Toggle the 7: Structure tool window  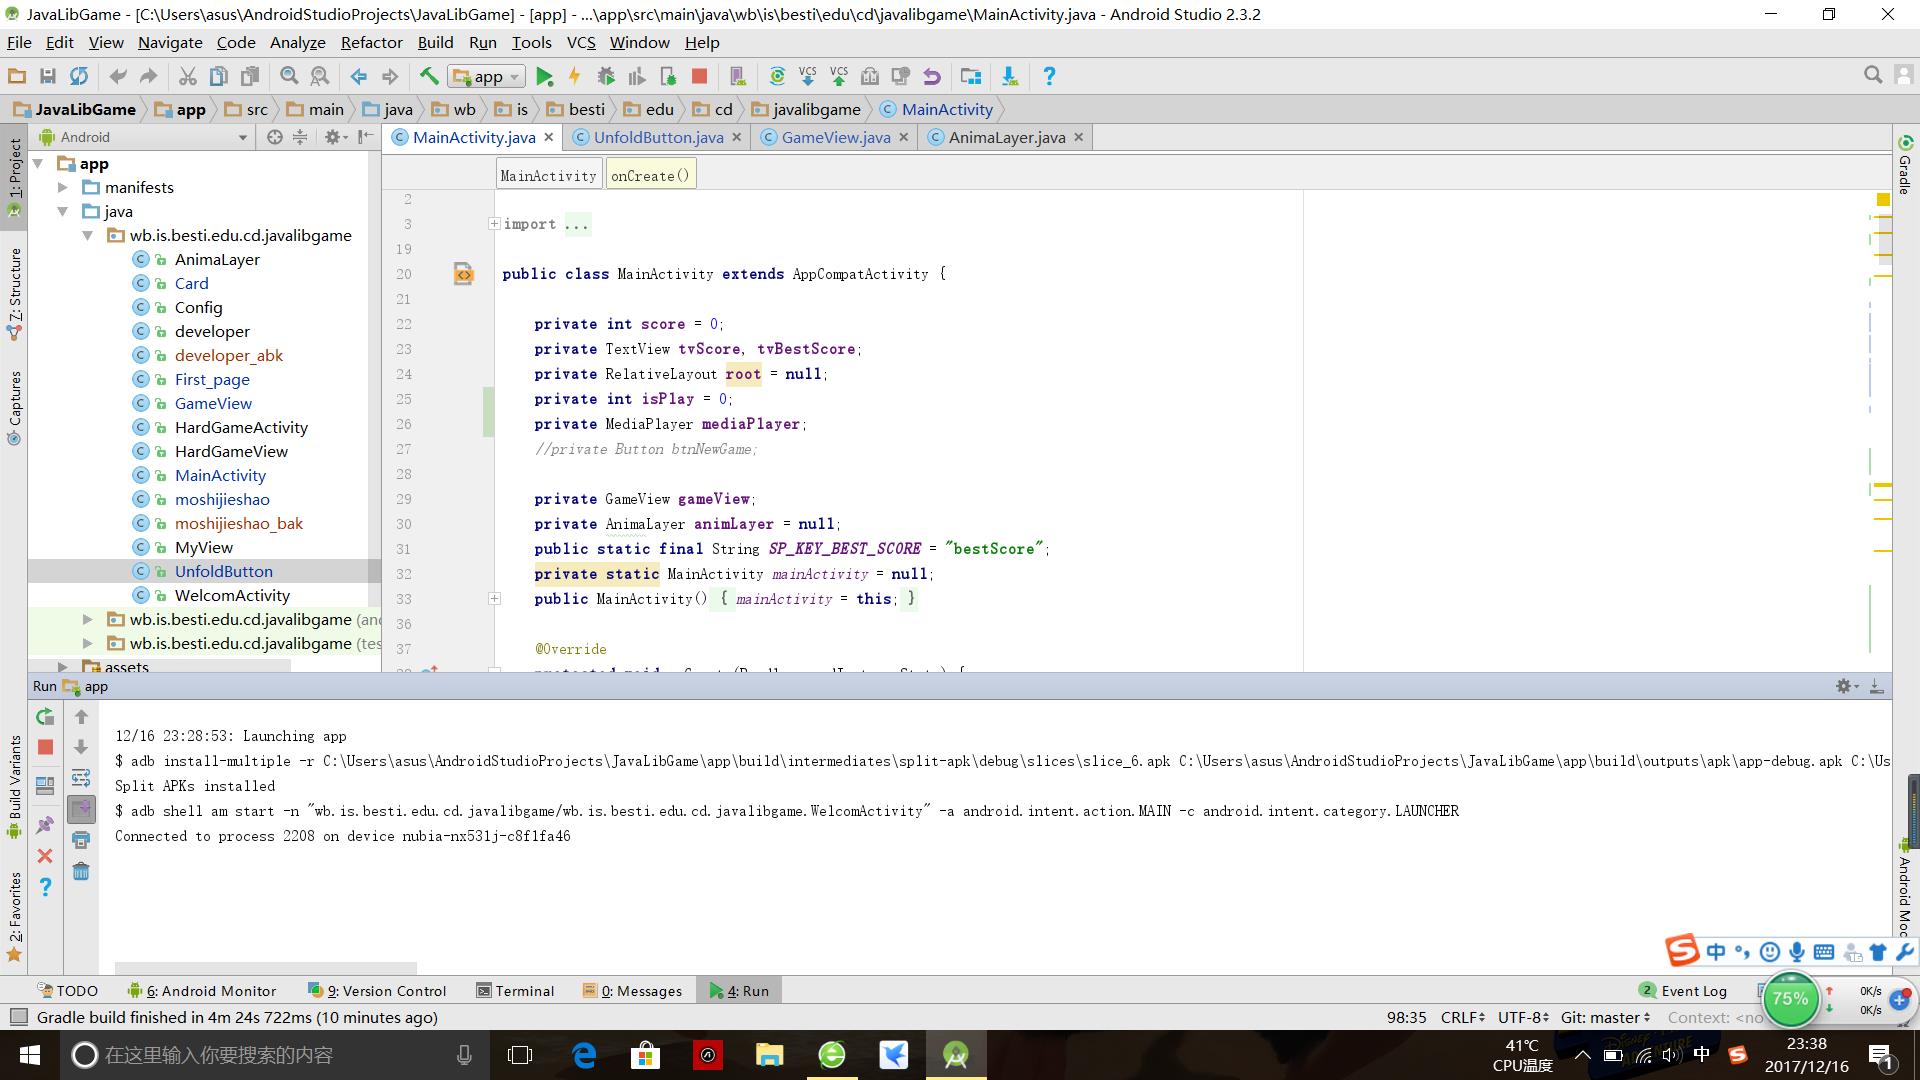[14, 295]
